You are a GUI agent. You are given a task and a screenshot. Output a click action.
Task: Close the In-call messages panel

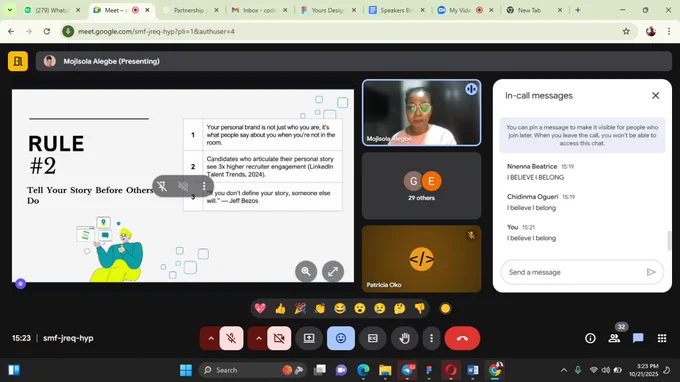pos(655,95)
